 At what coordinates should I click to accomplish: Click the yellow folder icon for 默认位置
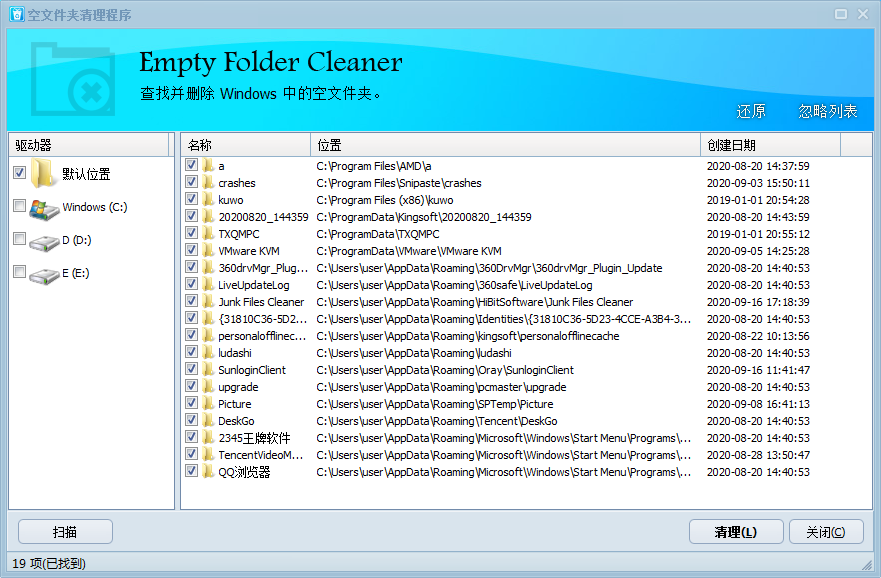click(43, 173)
